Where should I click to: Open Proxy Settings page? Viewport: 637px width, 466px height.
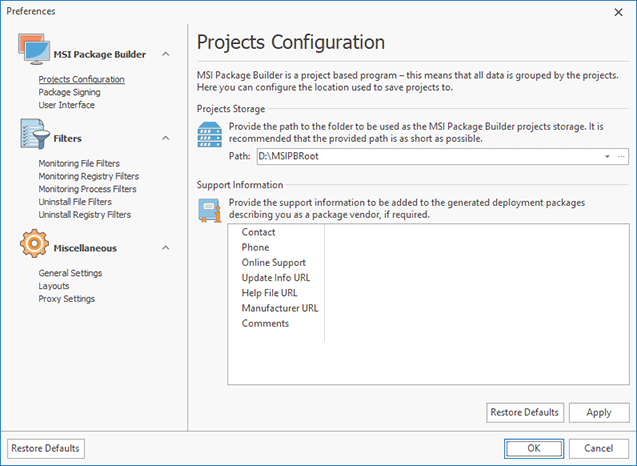tap(67, 299)
